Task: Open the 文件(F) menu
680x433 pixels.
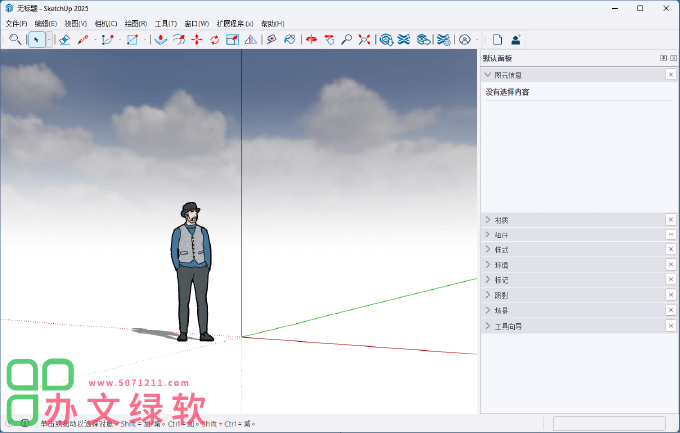Action: point(16,23)
